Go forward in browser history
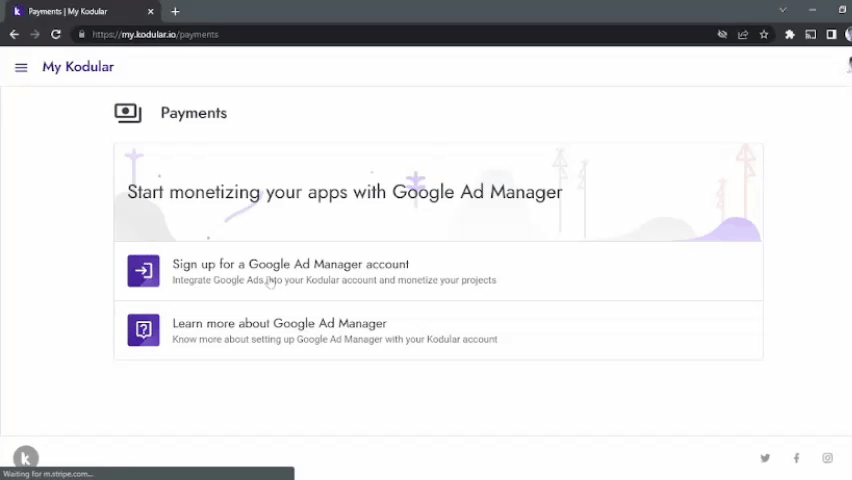This screenshot has width=852, height=480. 35,34
